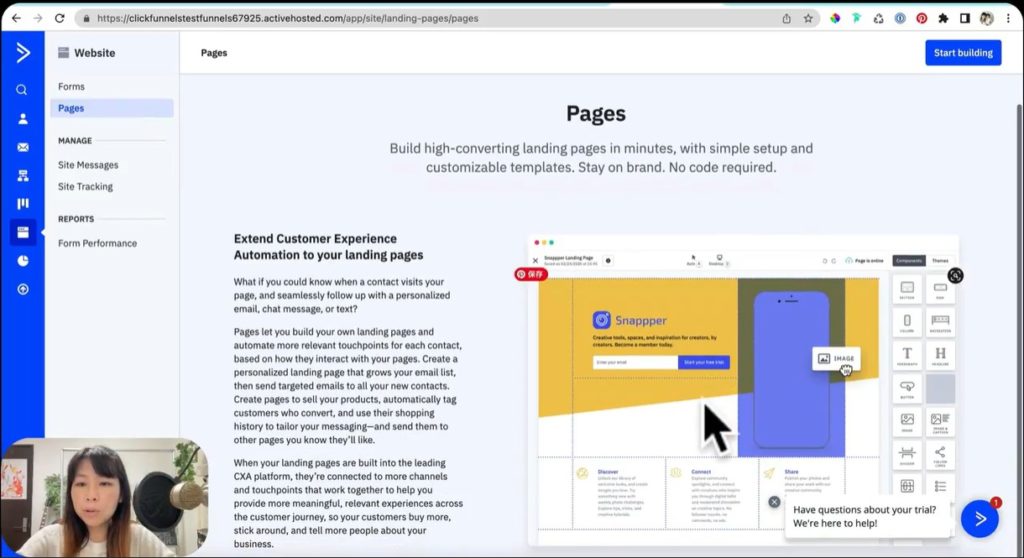
Task: Open Site Messages under Manage
Action: [x=88, y=165]
